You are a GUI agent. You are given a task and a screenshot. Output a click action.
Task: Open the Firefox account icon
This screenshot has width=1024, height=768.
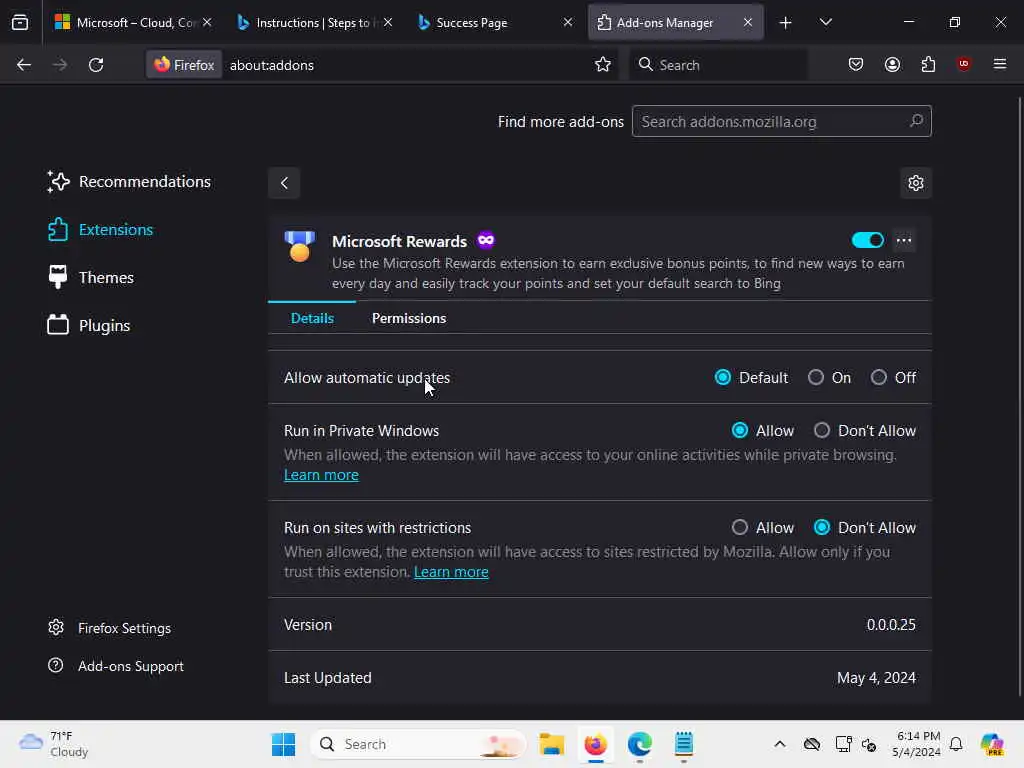point(892,65)
